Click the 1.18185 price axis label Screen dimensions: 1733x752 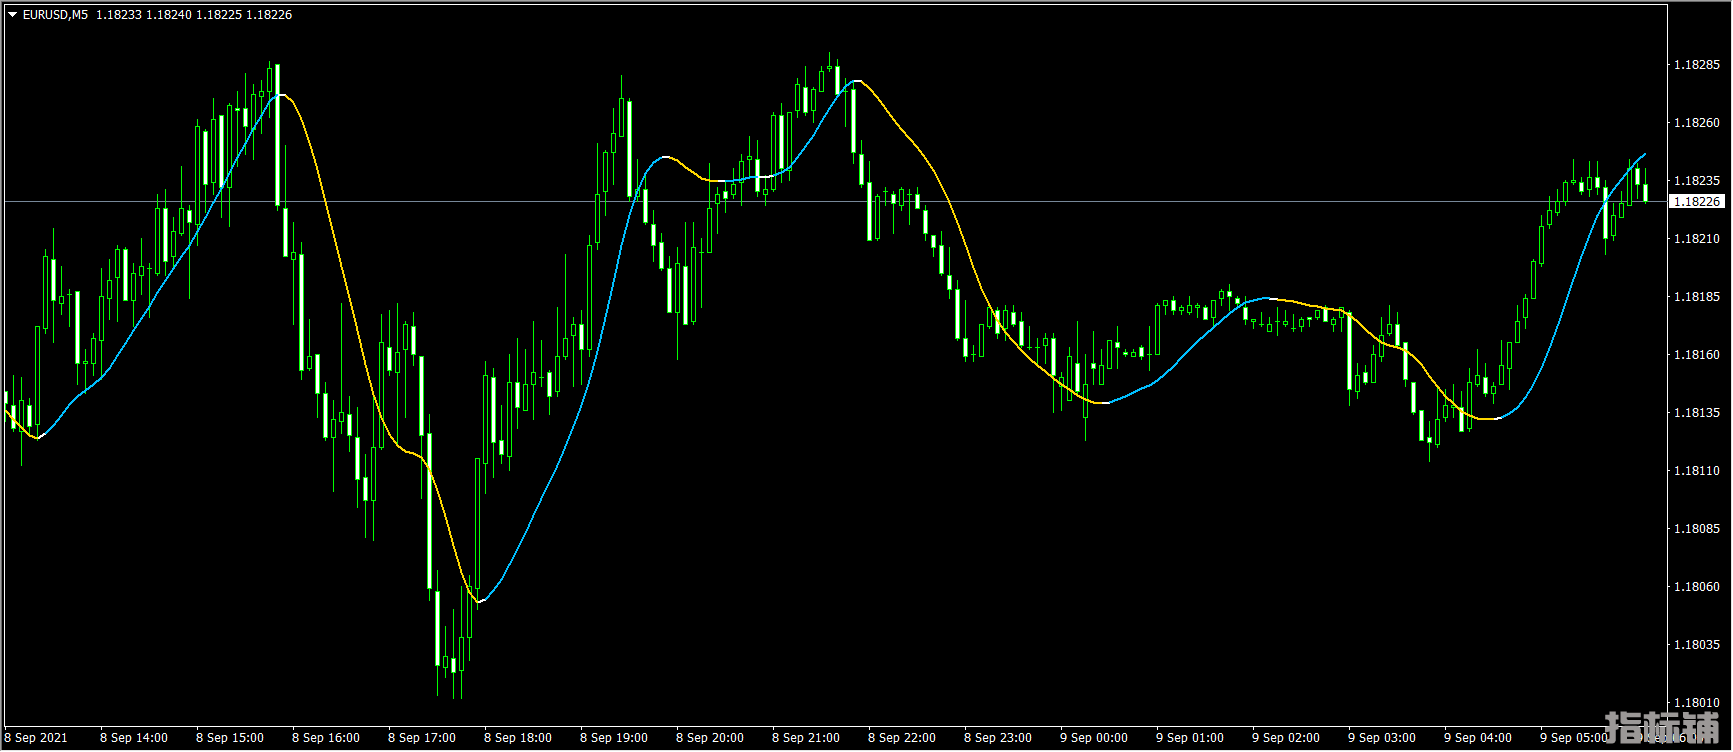coord(1697,297)
